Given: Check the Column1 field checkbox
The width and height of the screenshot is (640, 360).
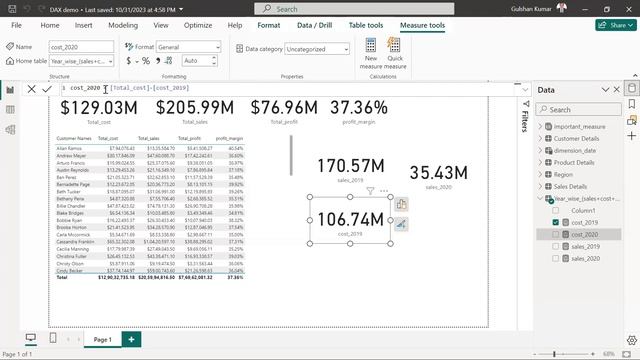Looking at the screenshot, I should pos(556,211).
